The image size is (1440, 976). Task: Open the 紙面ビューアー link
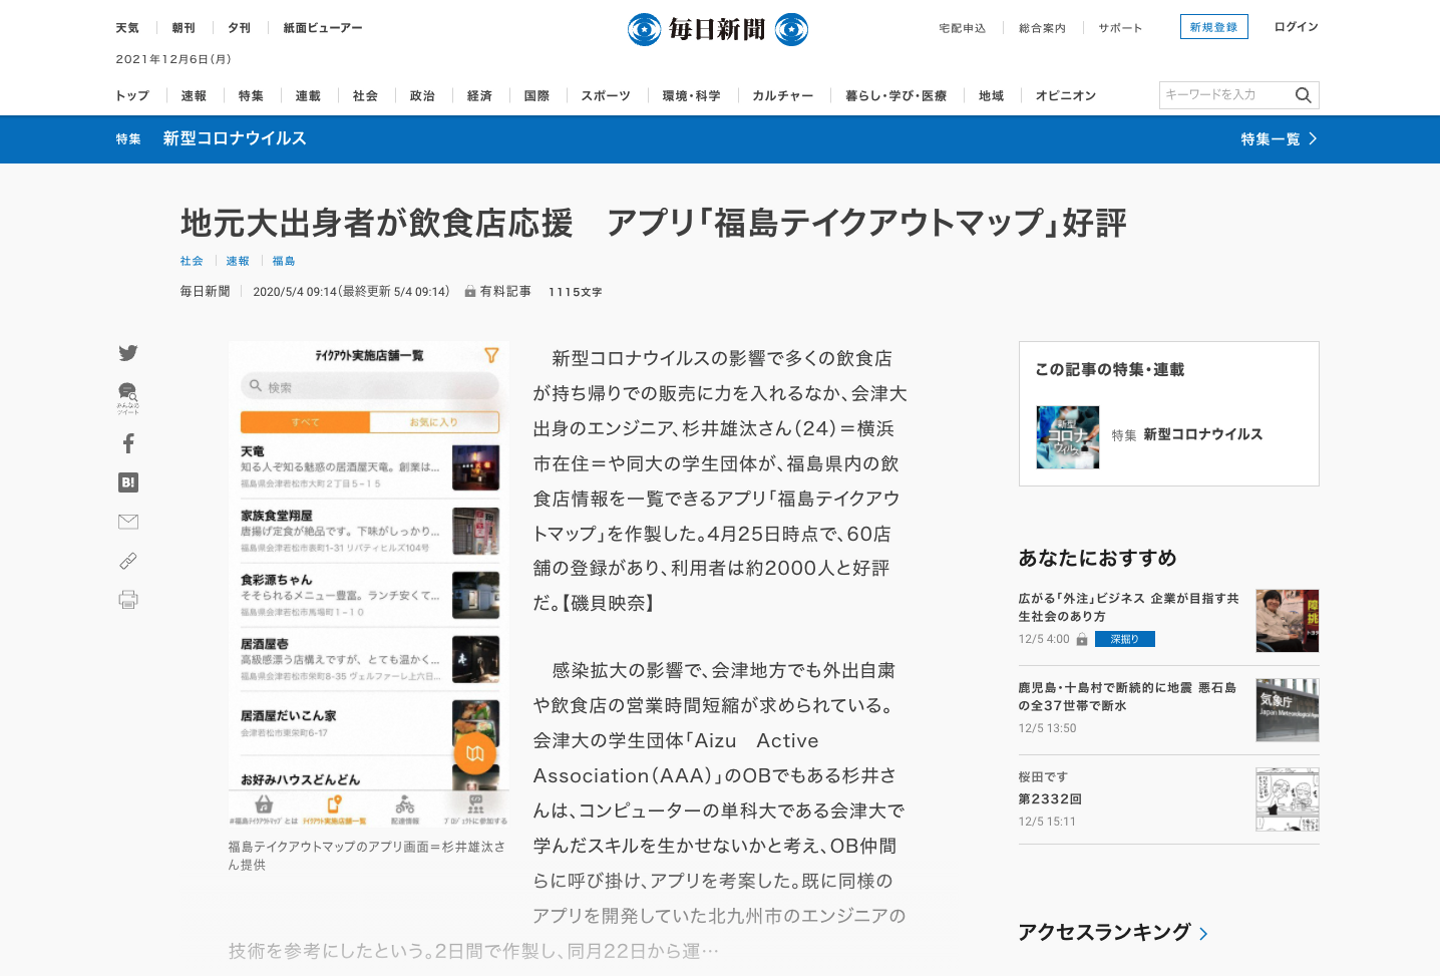tap(323, 28)
